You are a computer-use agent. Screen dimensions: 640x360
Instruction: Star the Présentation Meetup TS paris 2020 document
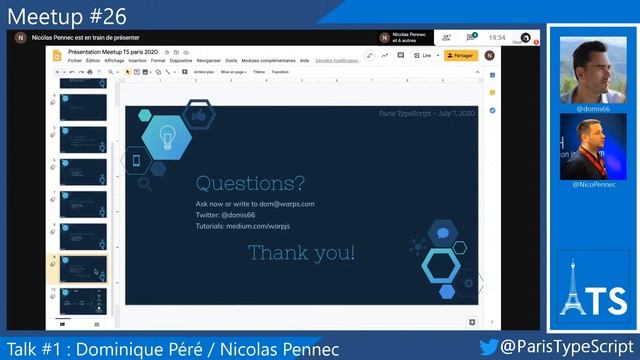click(167, 52)
